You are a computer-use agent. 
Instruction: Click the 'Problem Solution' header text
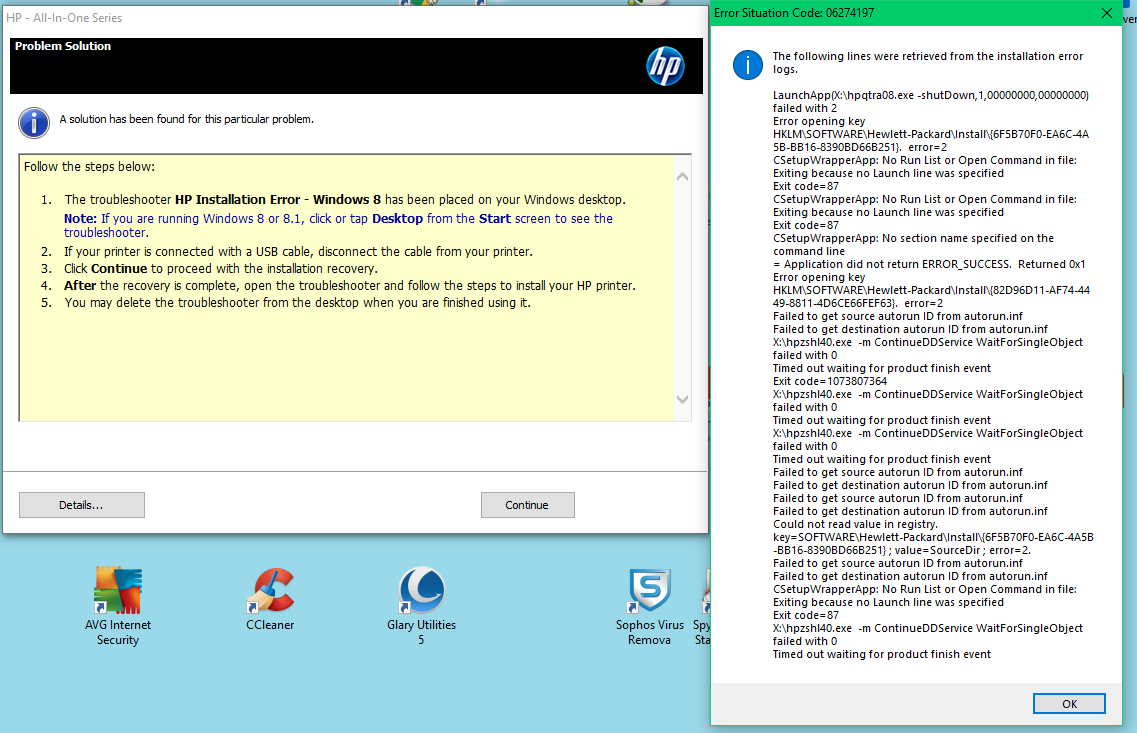point(63,46)
